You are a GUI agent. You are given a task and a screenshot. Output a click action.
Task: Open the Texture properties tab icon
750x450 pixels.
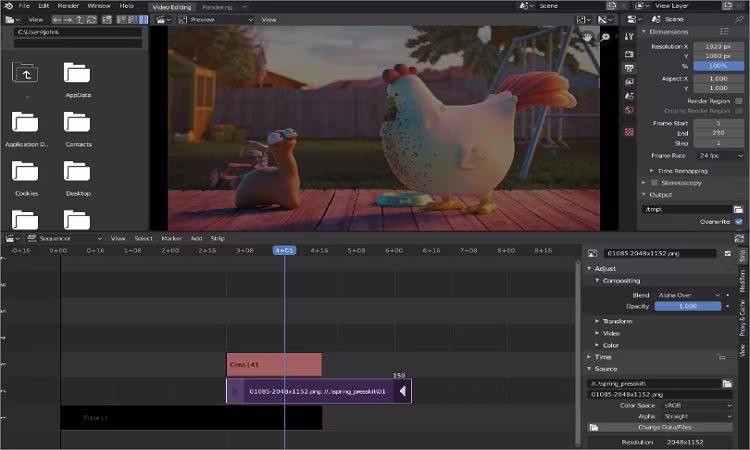(629, 132)
